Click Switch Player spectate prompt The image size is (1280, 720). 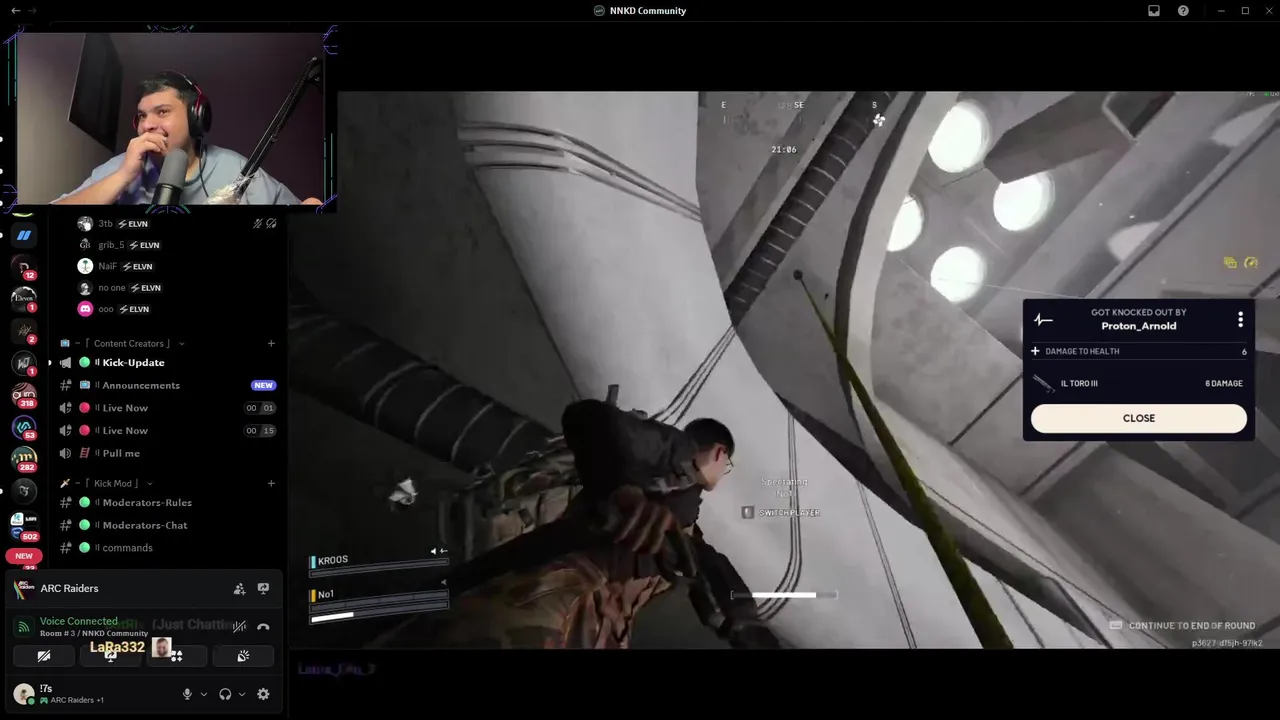(781, 513)
